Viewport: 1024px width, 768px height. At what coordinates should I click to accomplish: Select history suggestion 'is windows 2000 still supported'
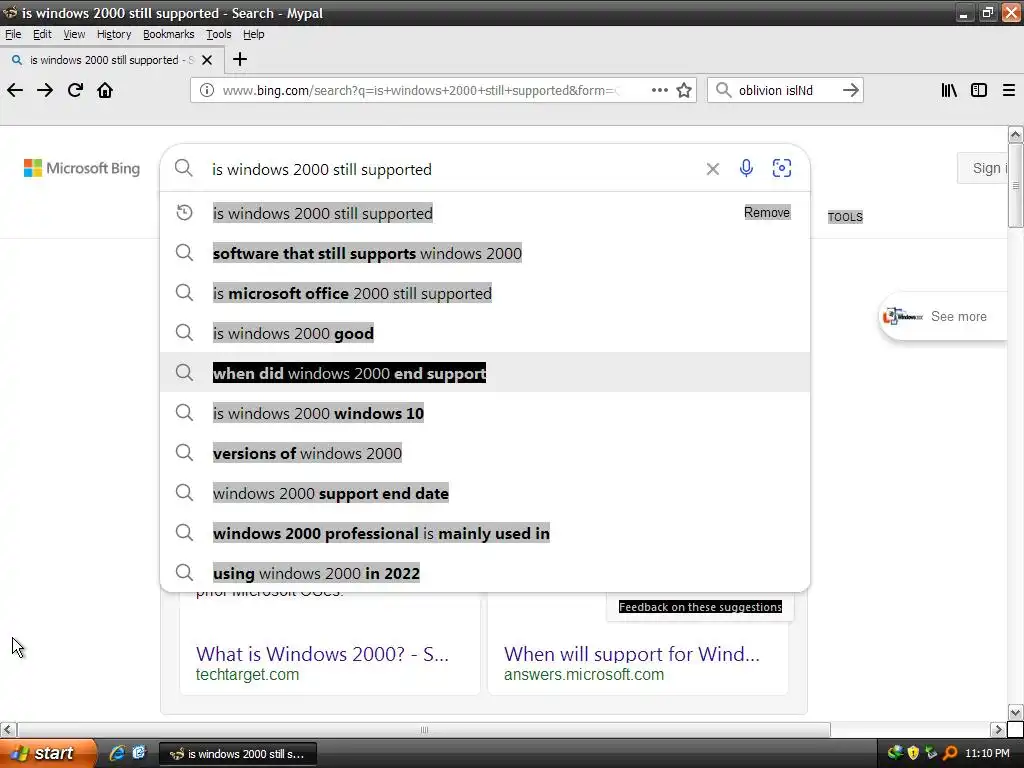[485, 213]
